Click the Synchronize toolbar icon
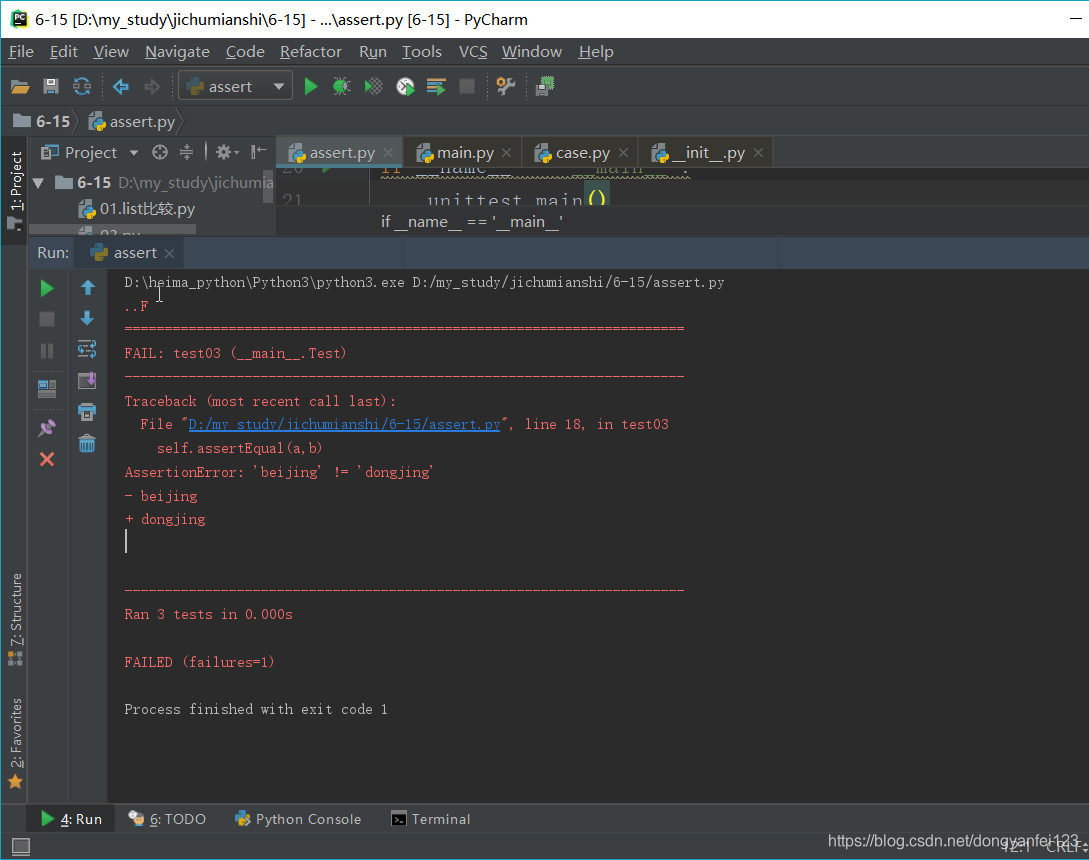This screenshot has width=1089, height=860. click(82, 86)
